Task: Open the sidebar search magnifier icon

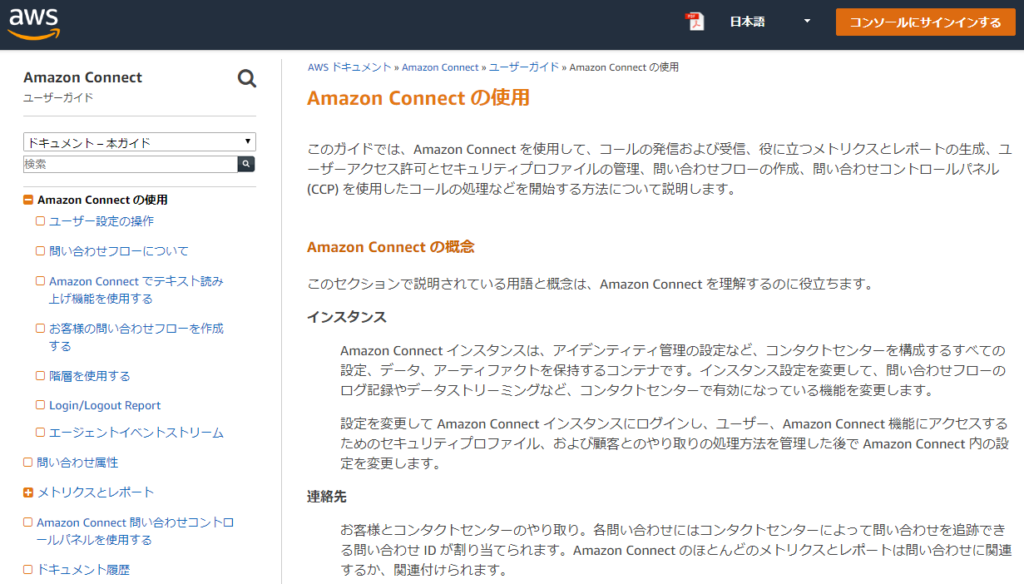Action: point(246,79)
